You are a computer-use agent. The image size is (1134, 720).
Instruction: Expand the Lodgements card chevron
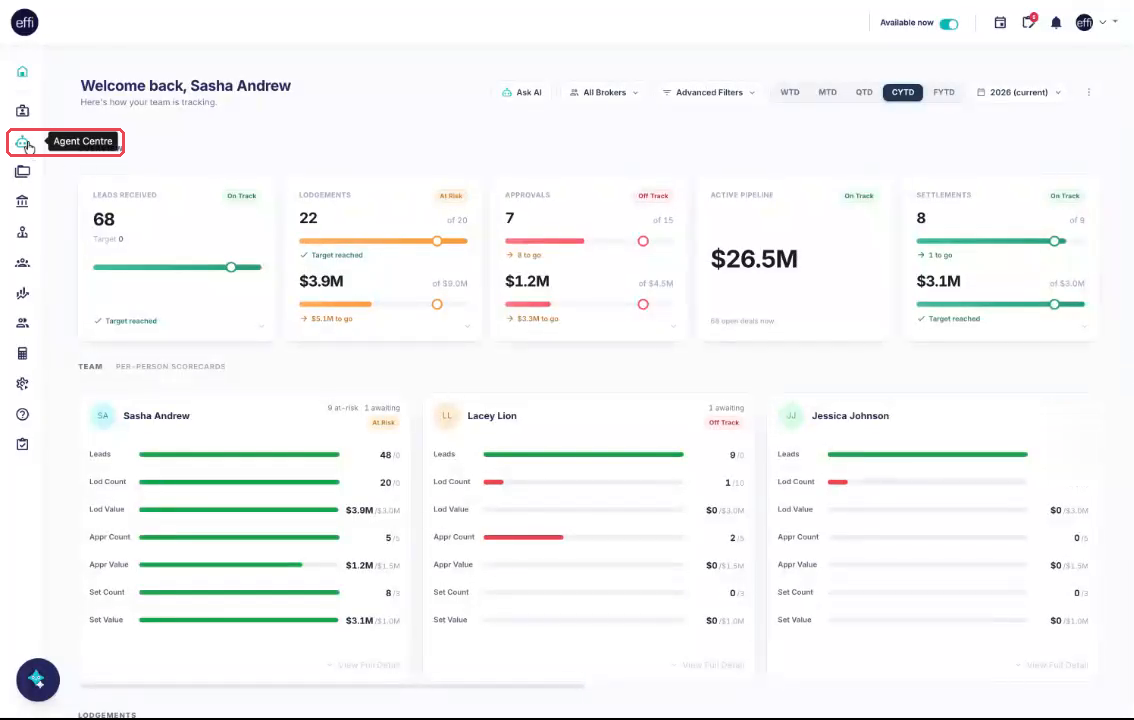pyautogui.click(x=467, y=326)
